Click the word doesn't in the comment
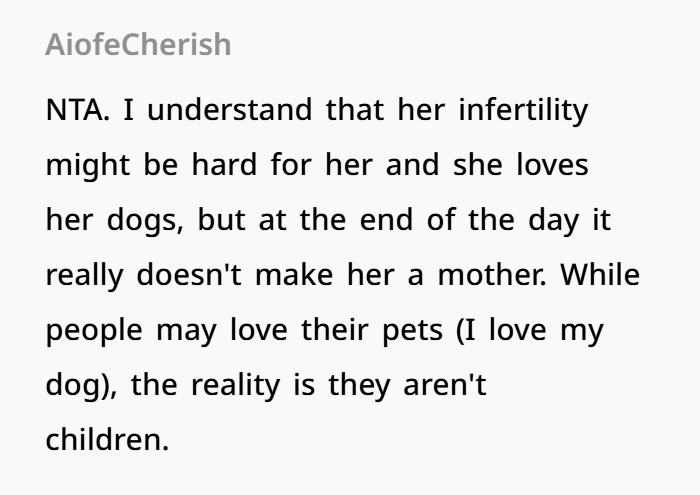The width and height of the screenshot is (700, 495). click(x=189, y=275)
